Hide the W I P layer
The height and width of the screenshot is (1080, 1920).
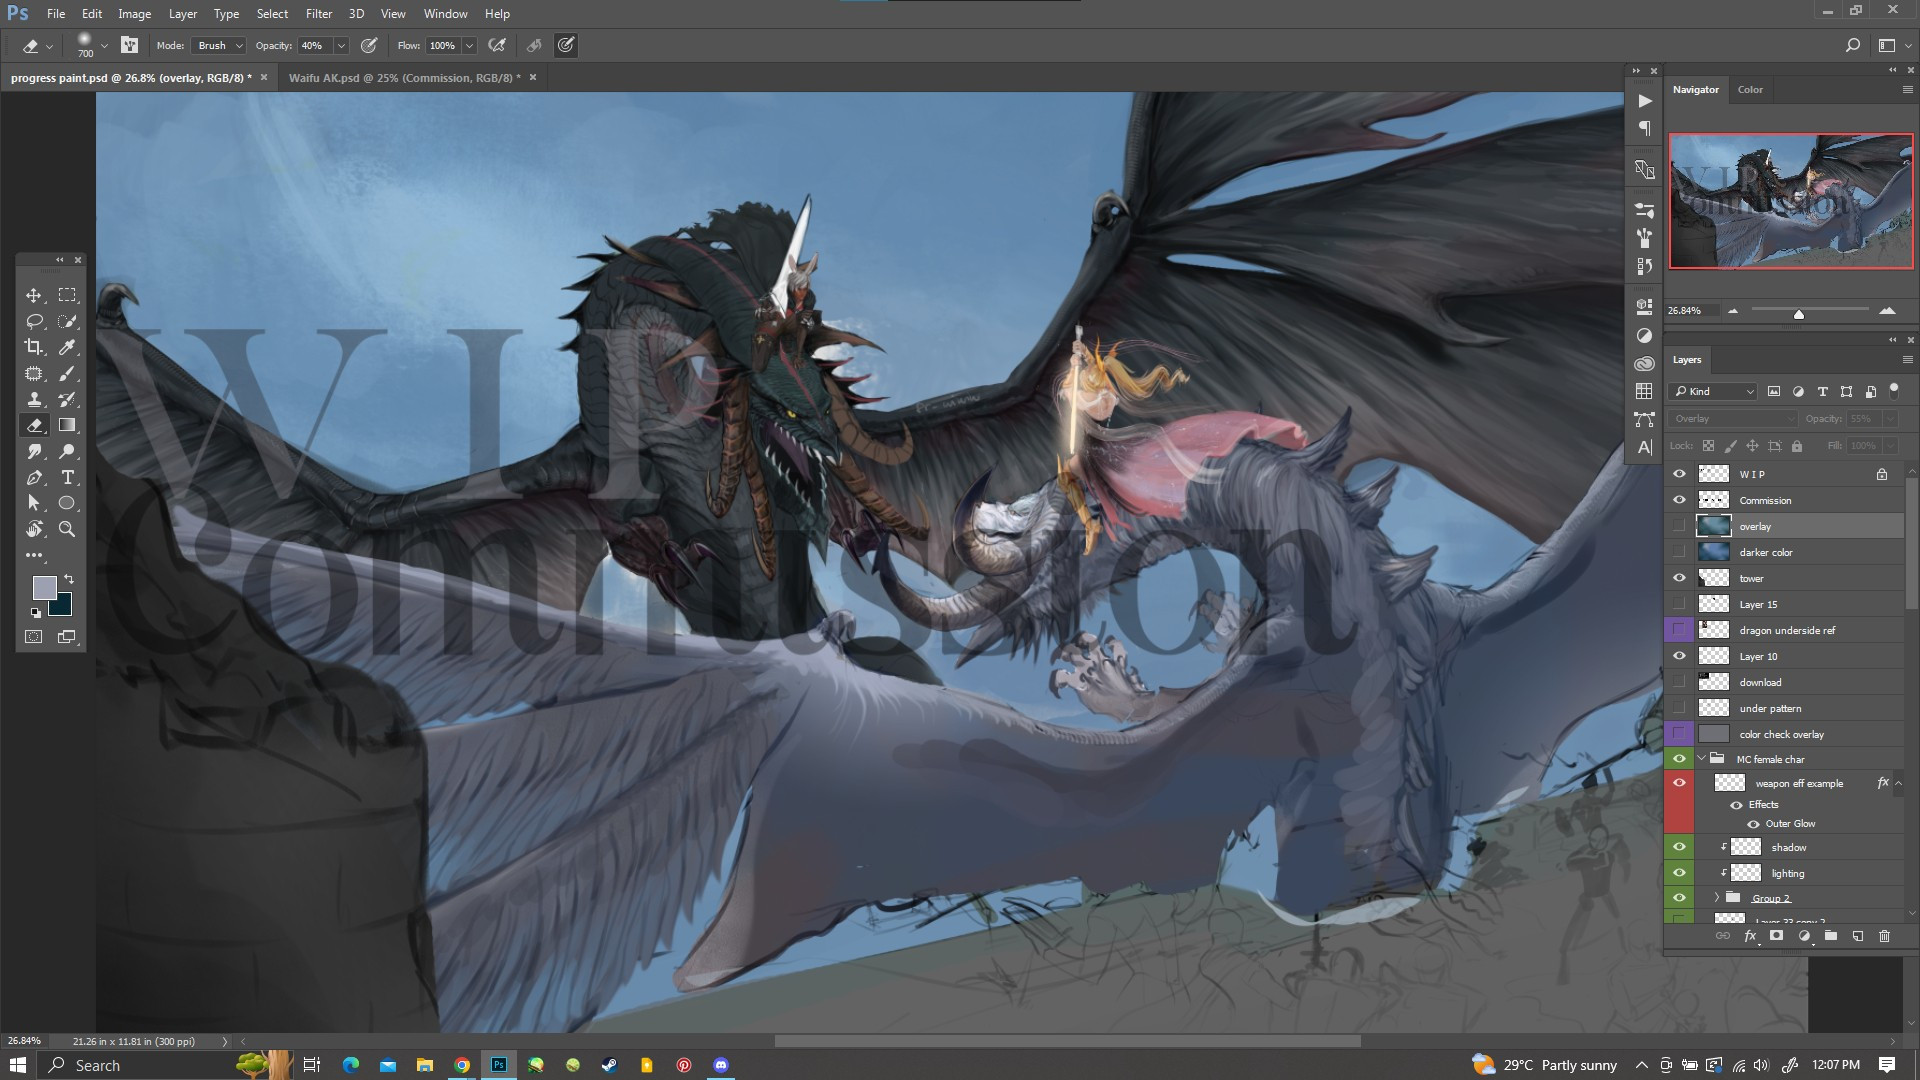point(1679,475)
